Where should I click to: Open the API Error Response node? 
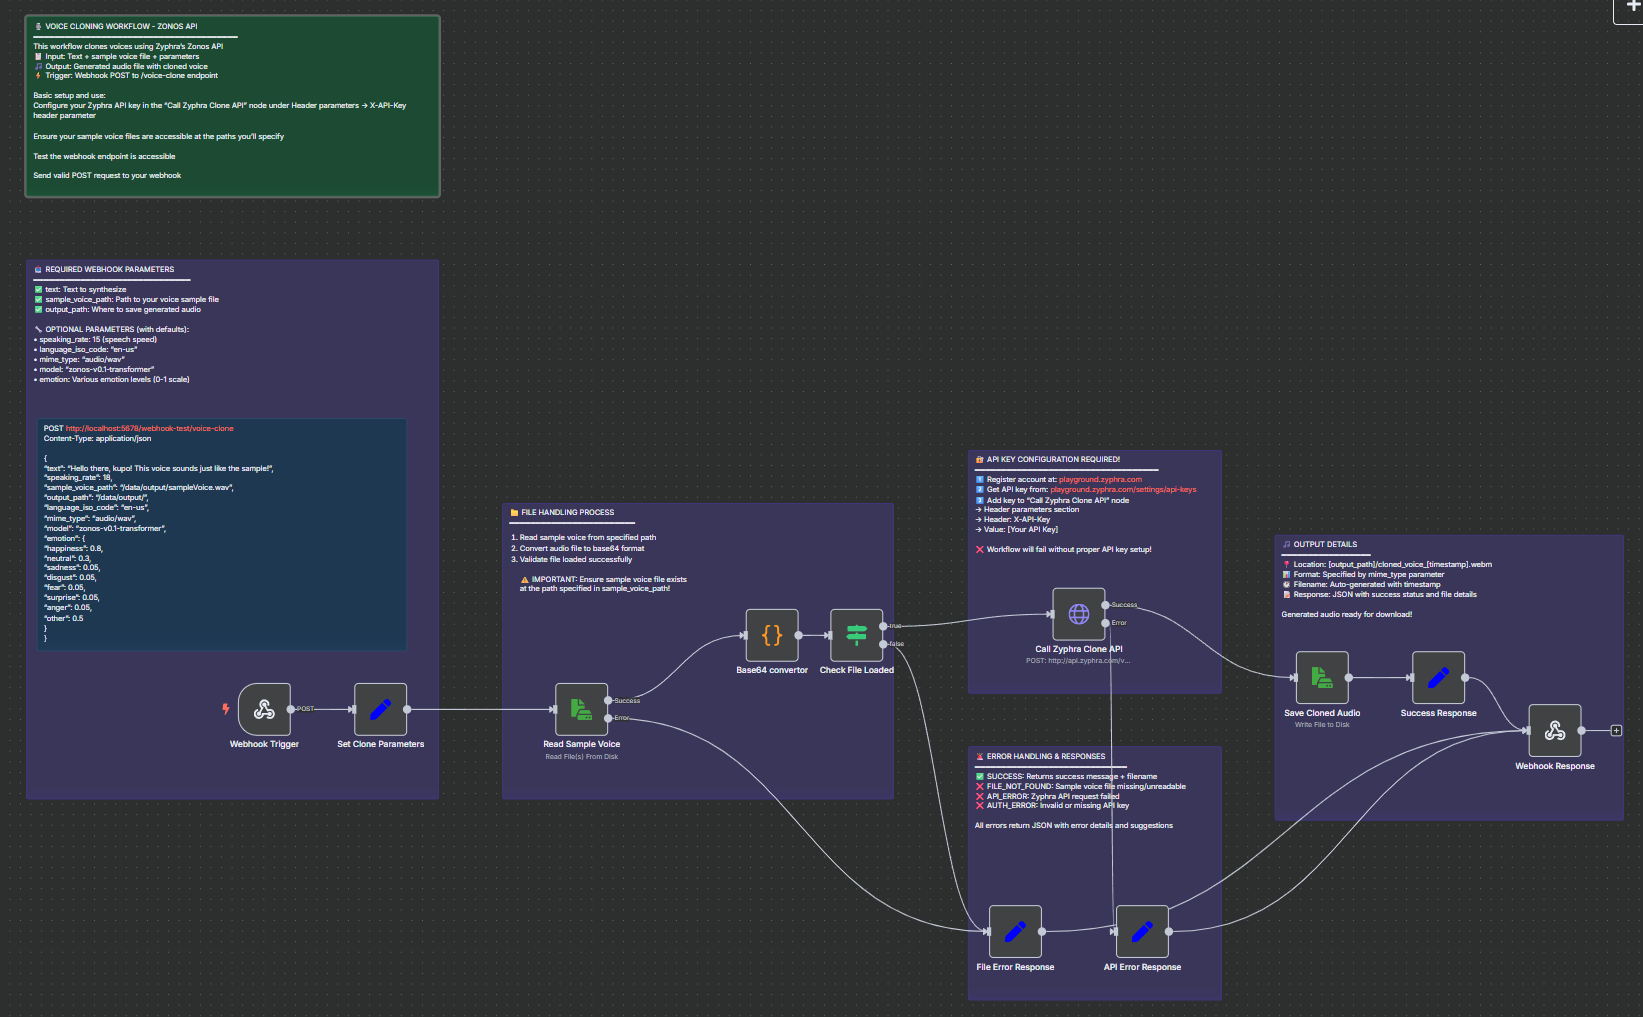click(1141, 930)
